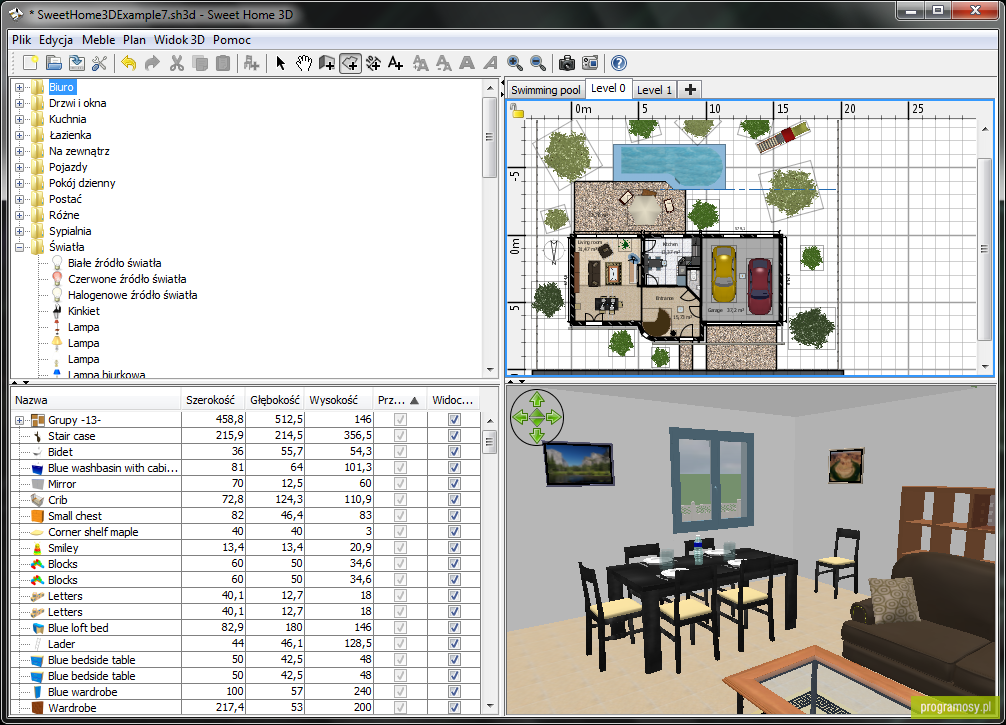Click the Increase text size icon
This screenshot has width=1006, height=725.
(420, 63)
